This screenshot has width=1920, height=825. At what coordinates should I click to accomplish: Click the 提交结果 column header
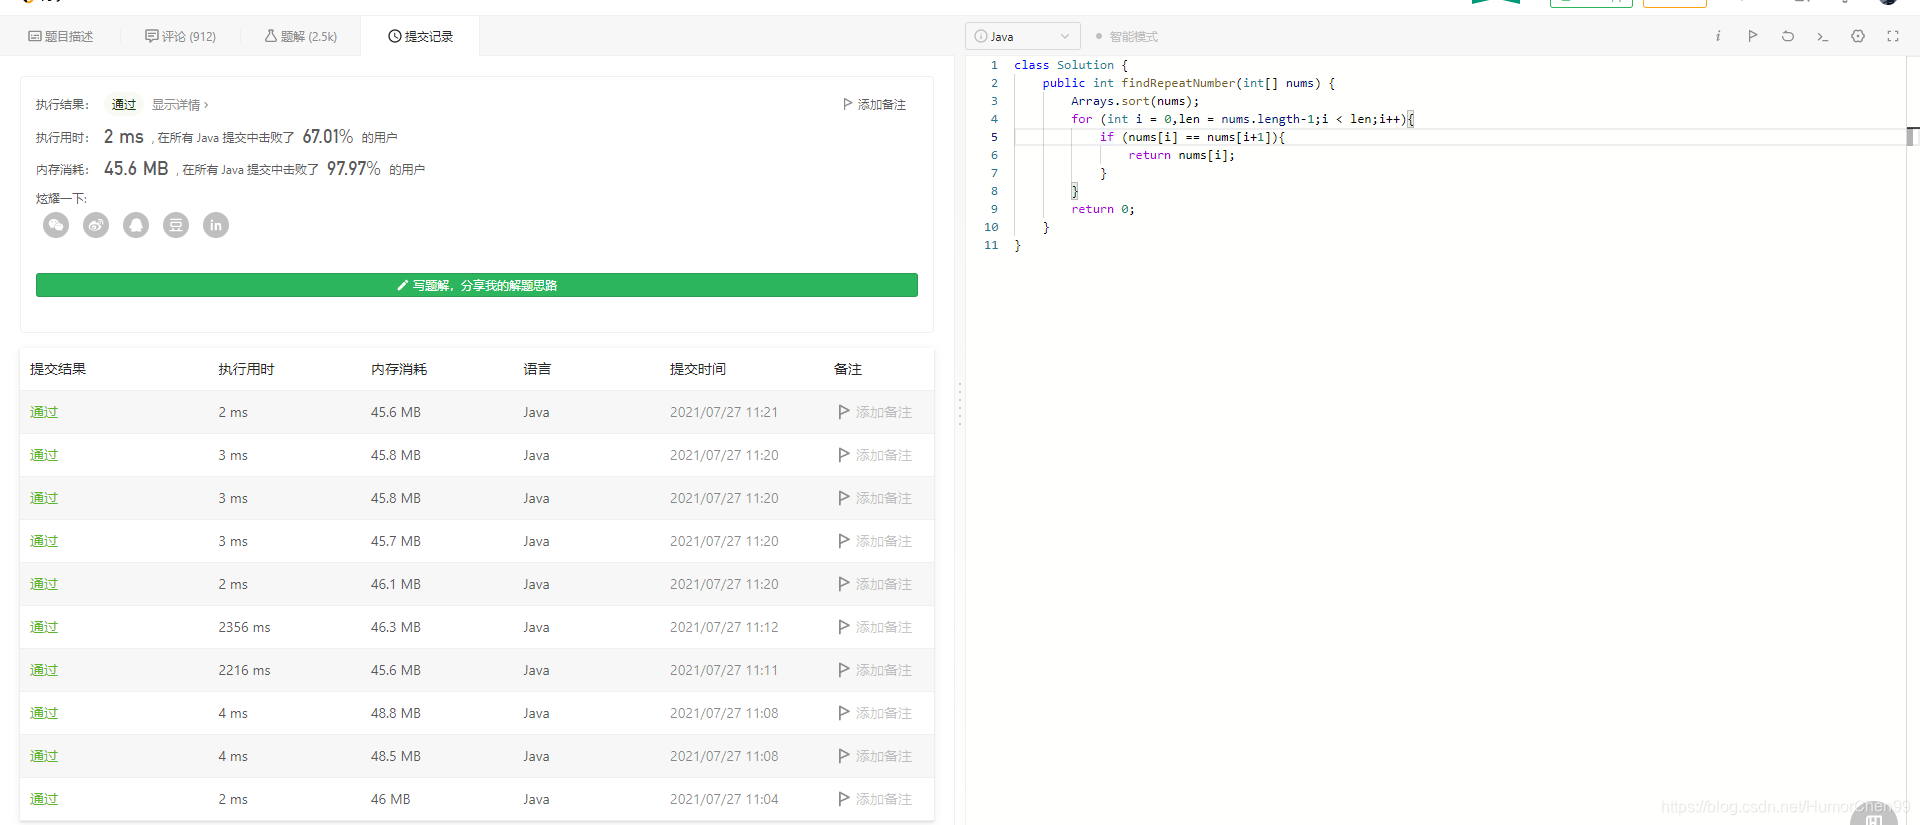(58, 369)
